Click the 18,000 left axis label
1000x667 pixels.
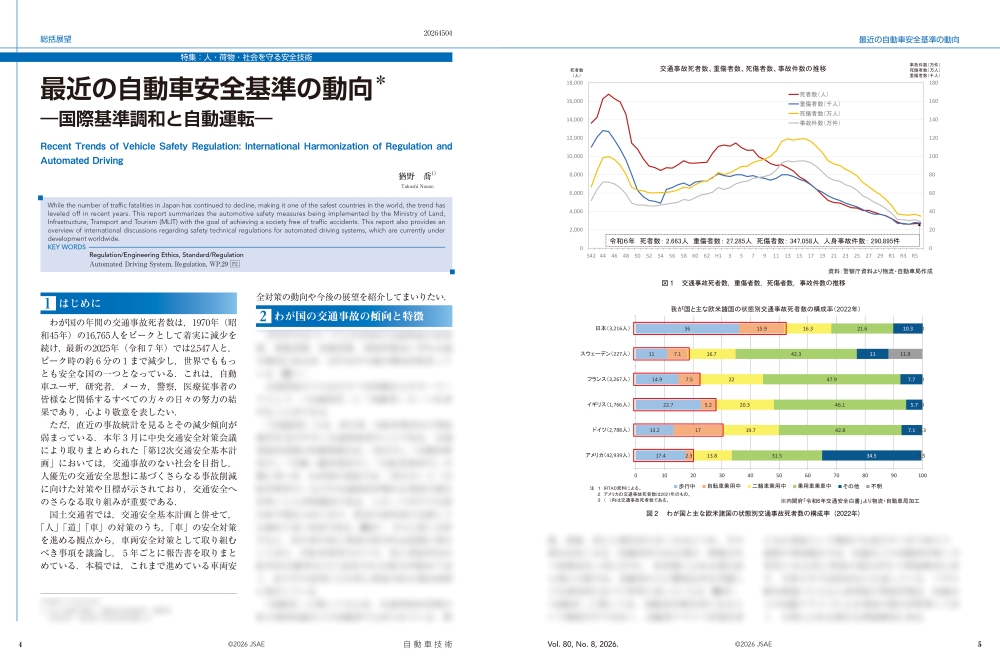pos(575,83)
